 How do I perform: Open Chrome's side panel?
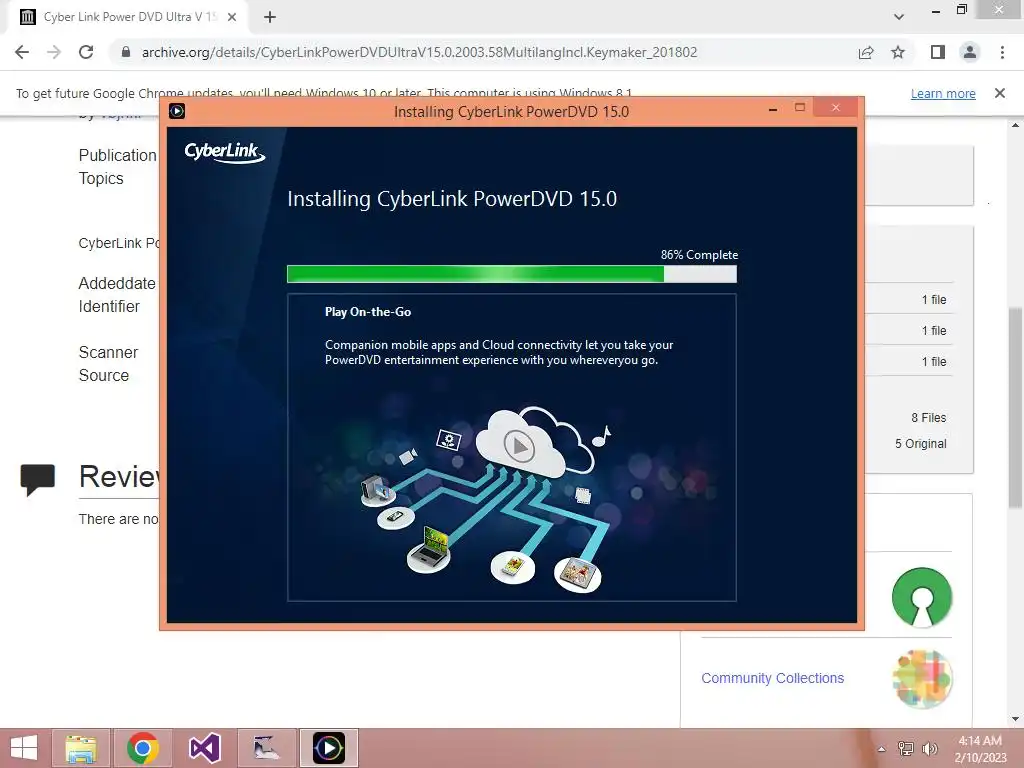coord(938,52)
